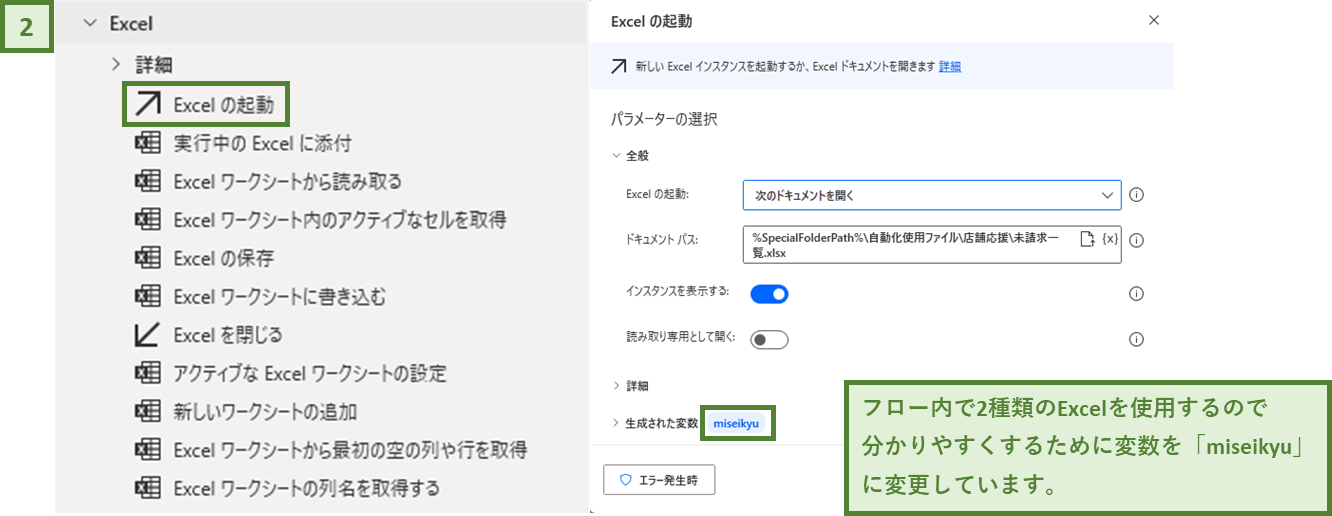Click icon beside Excel ワークシートに書き込む

(x=148, y=296)
